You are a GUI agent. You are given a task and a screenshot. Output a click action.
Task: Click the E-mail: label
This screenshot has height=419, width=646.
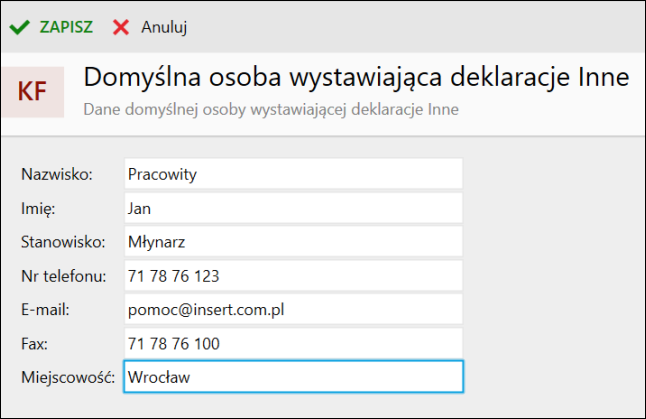coord(45,309)
